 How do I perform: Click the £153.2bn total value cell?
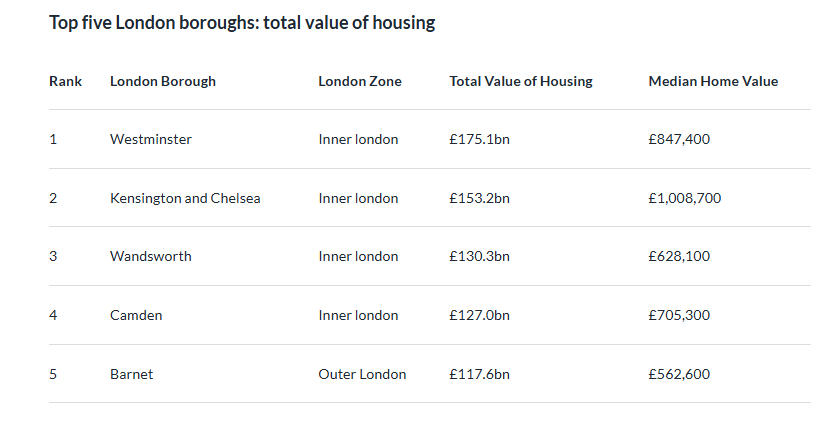point(479,198)
